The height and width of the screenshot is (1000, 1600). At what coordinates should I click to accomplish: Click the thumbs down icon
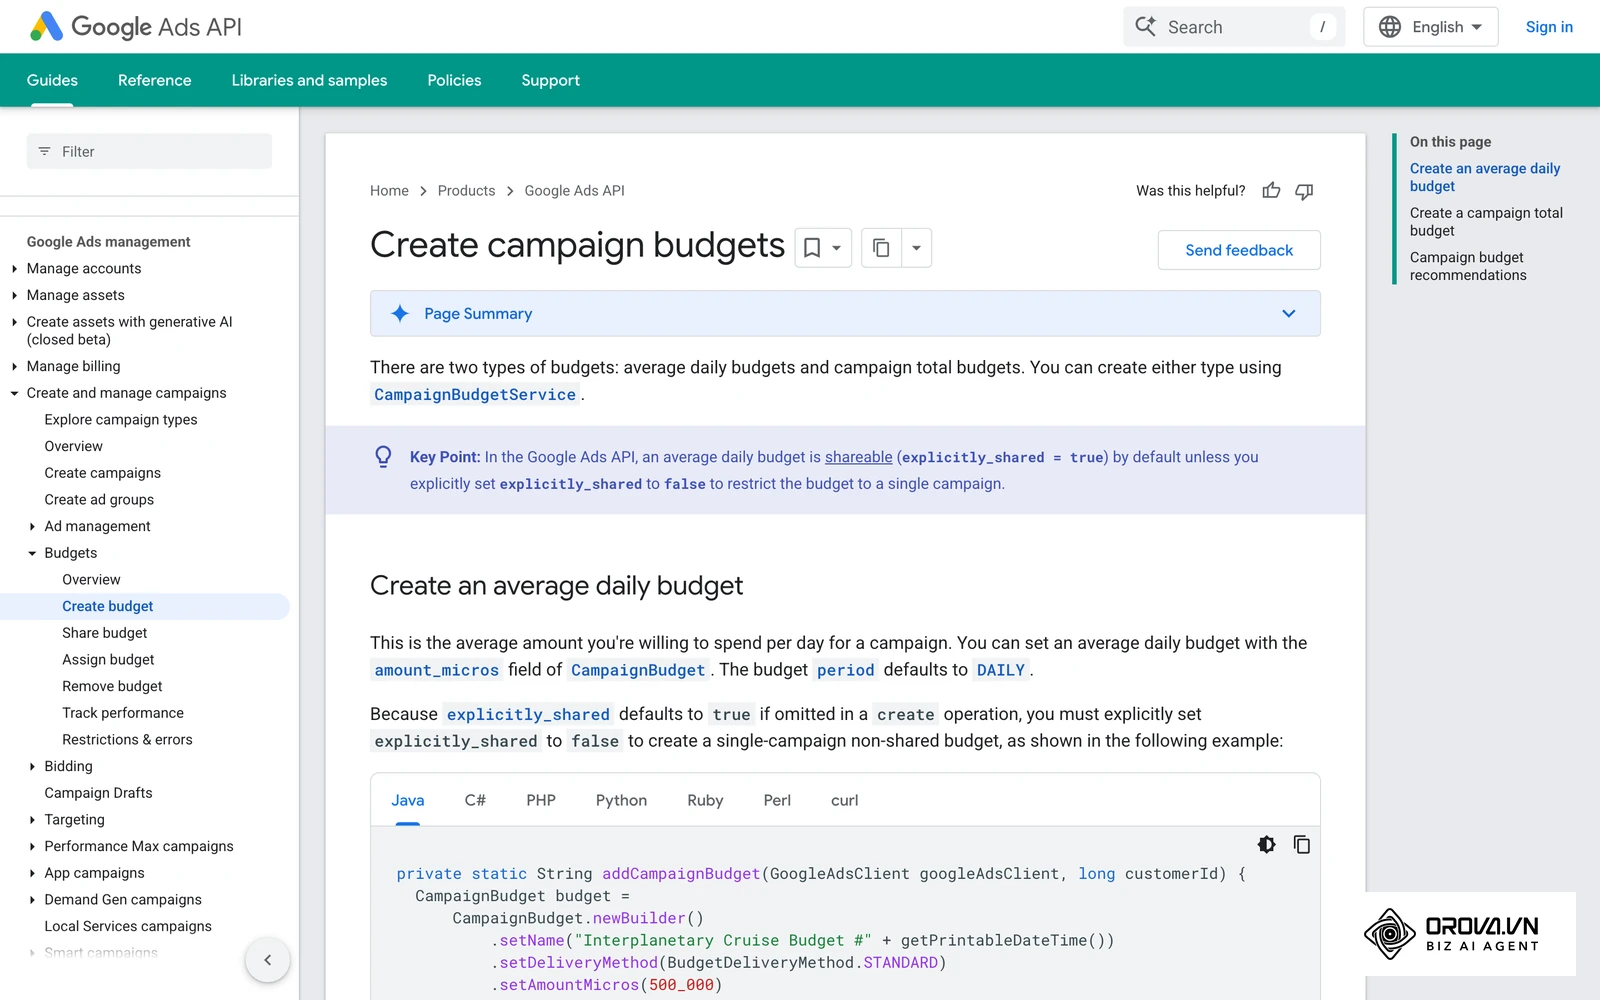click(1304, 191)
